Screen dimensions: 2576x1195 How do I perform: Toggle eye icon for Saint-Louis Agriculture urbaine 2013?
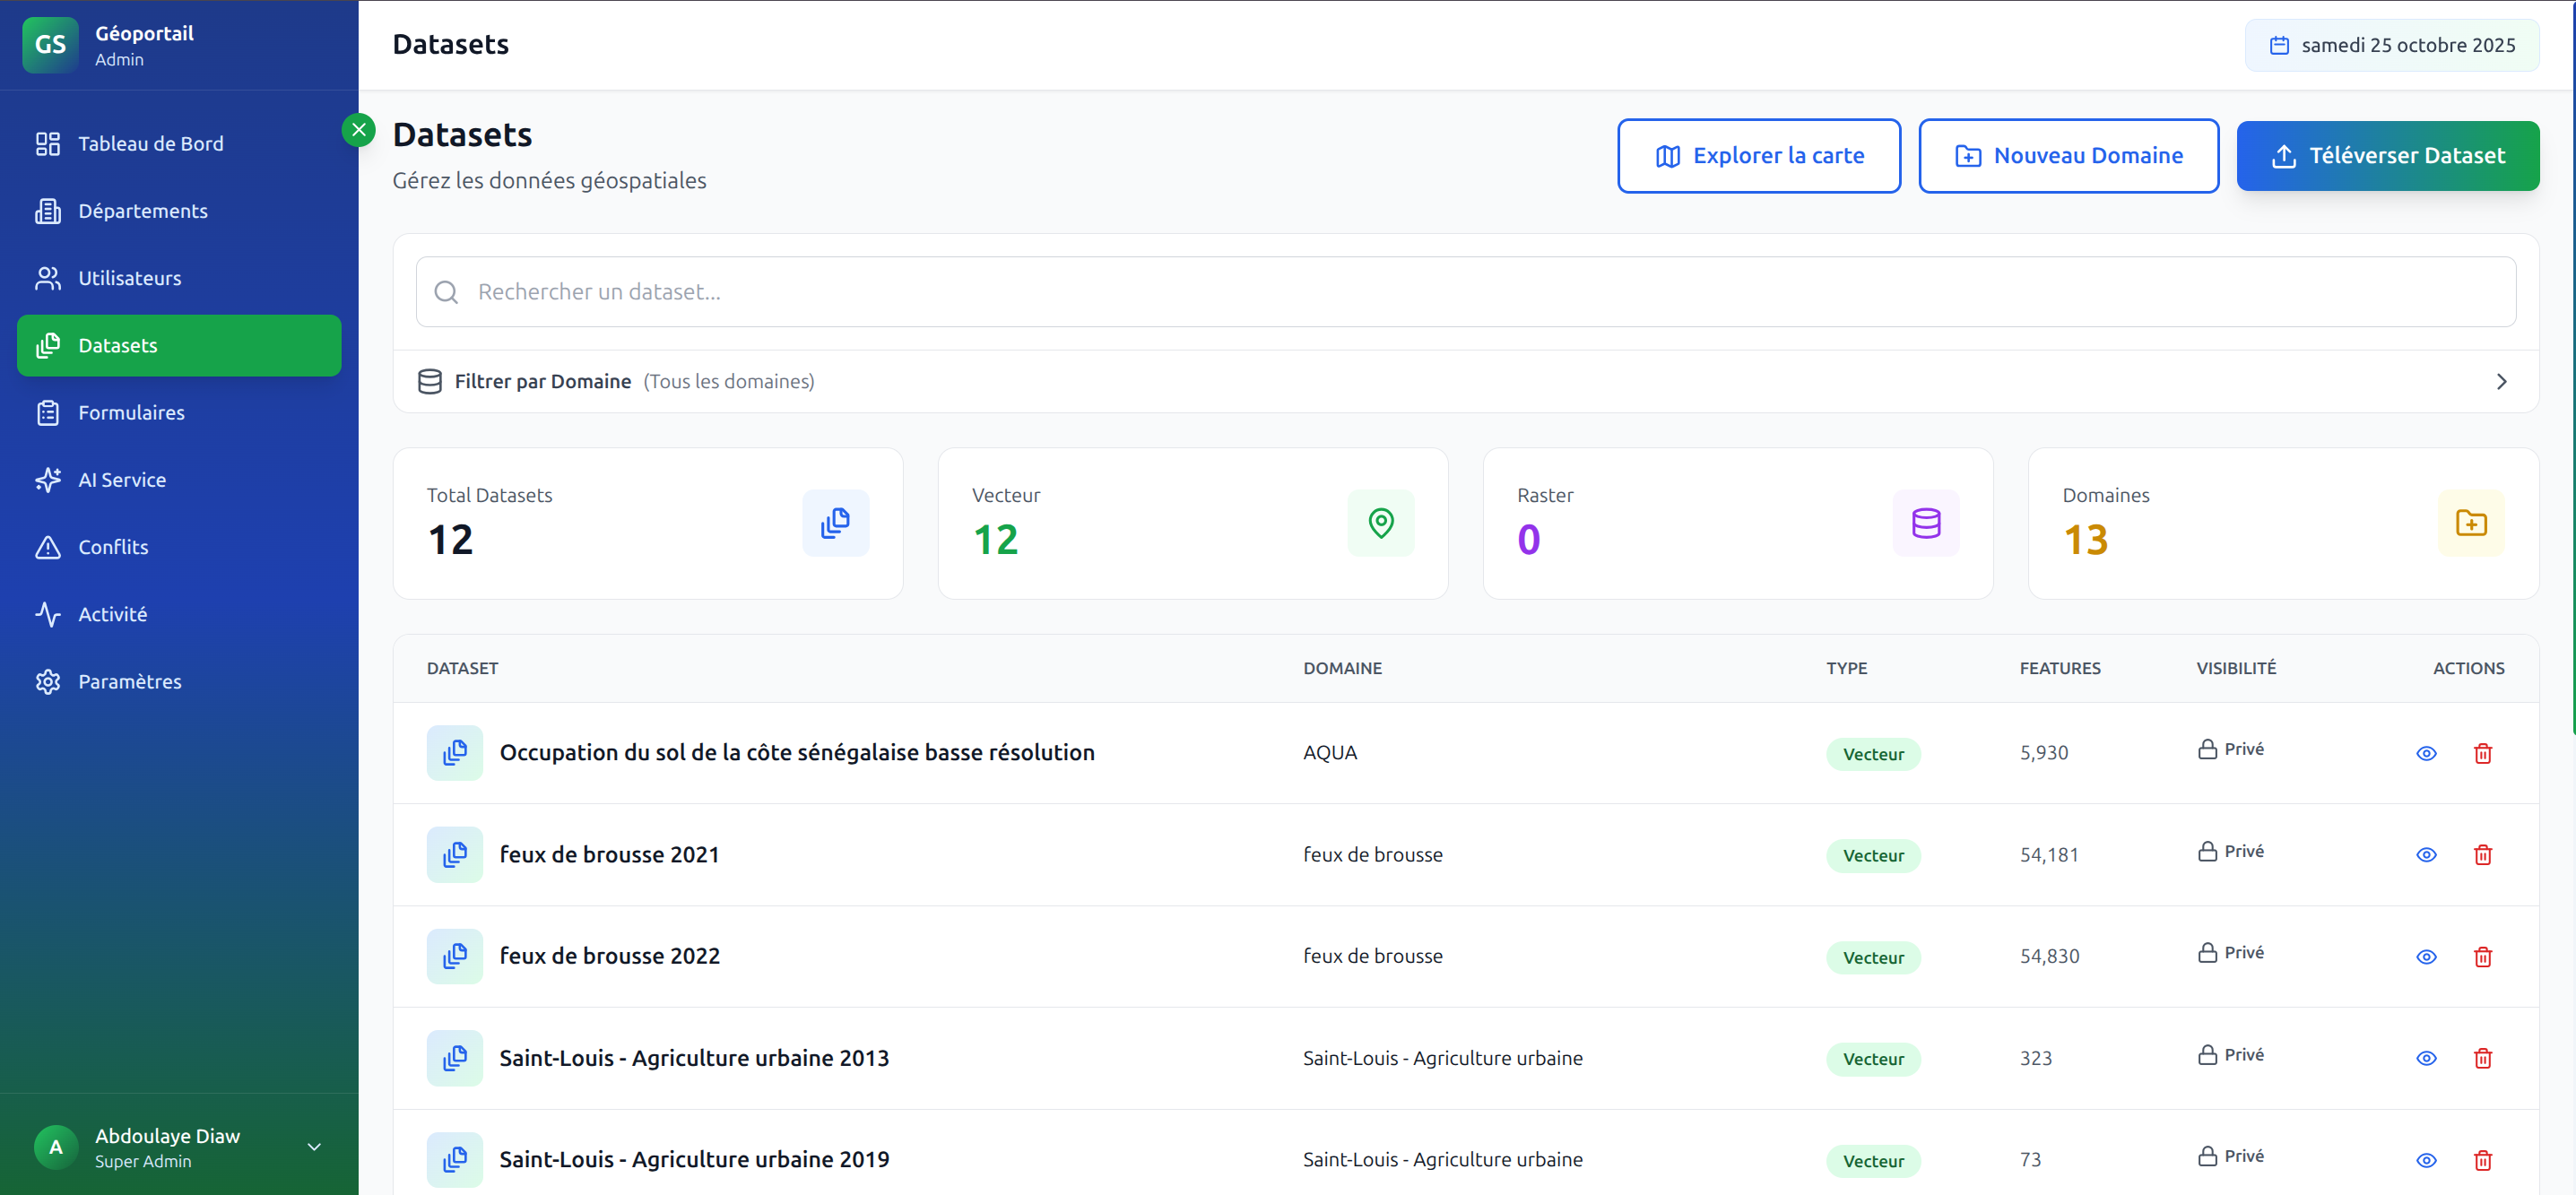pyautogui.click(x=2426, y=1058)
